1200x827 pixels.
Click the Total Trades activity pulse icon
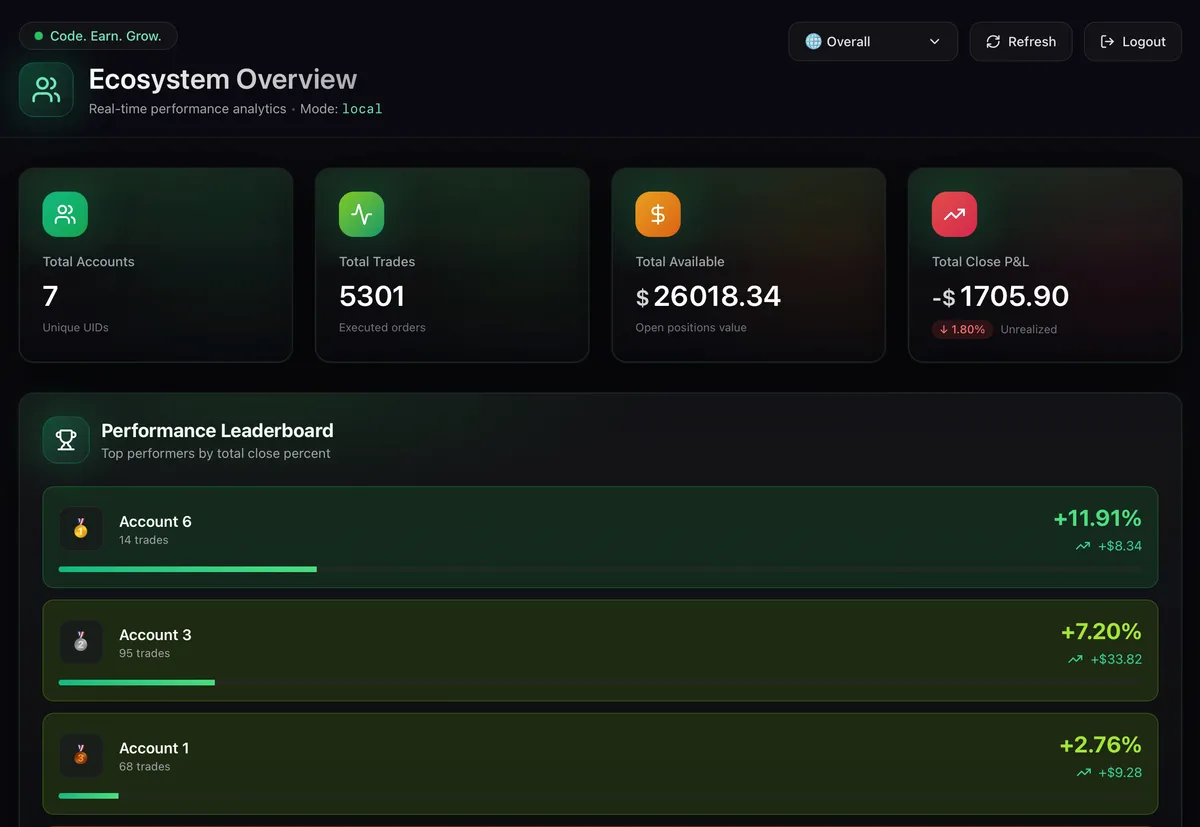click(361, 213)
